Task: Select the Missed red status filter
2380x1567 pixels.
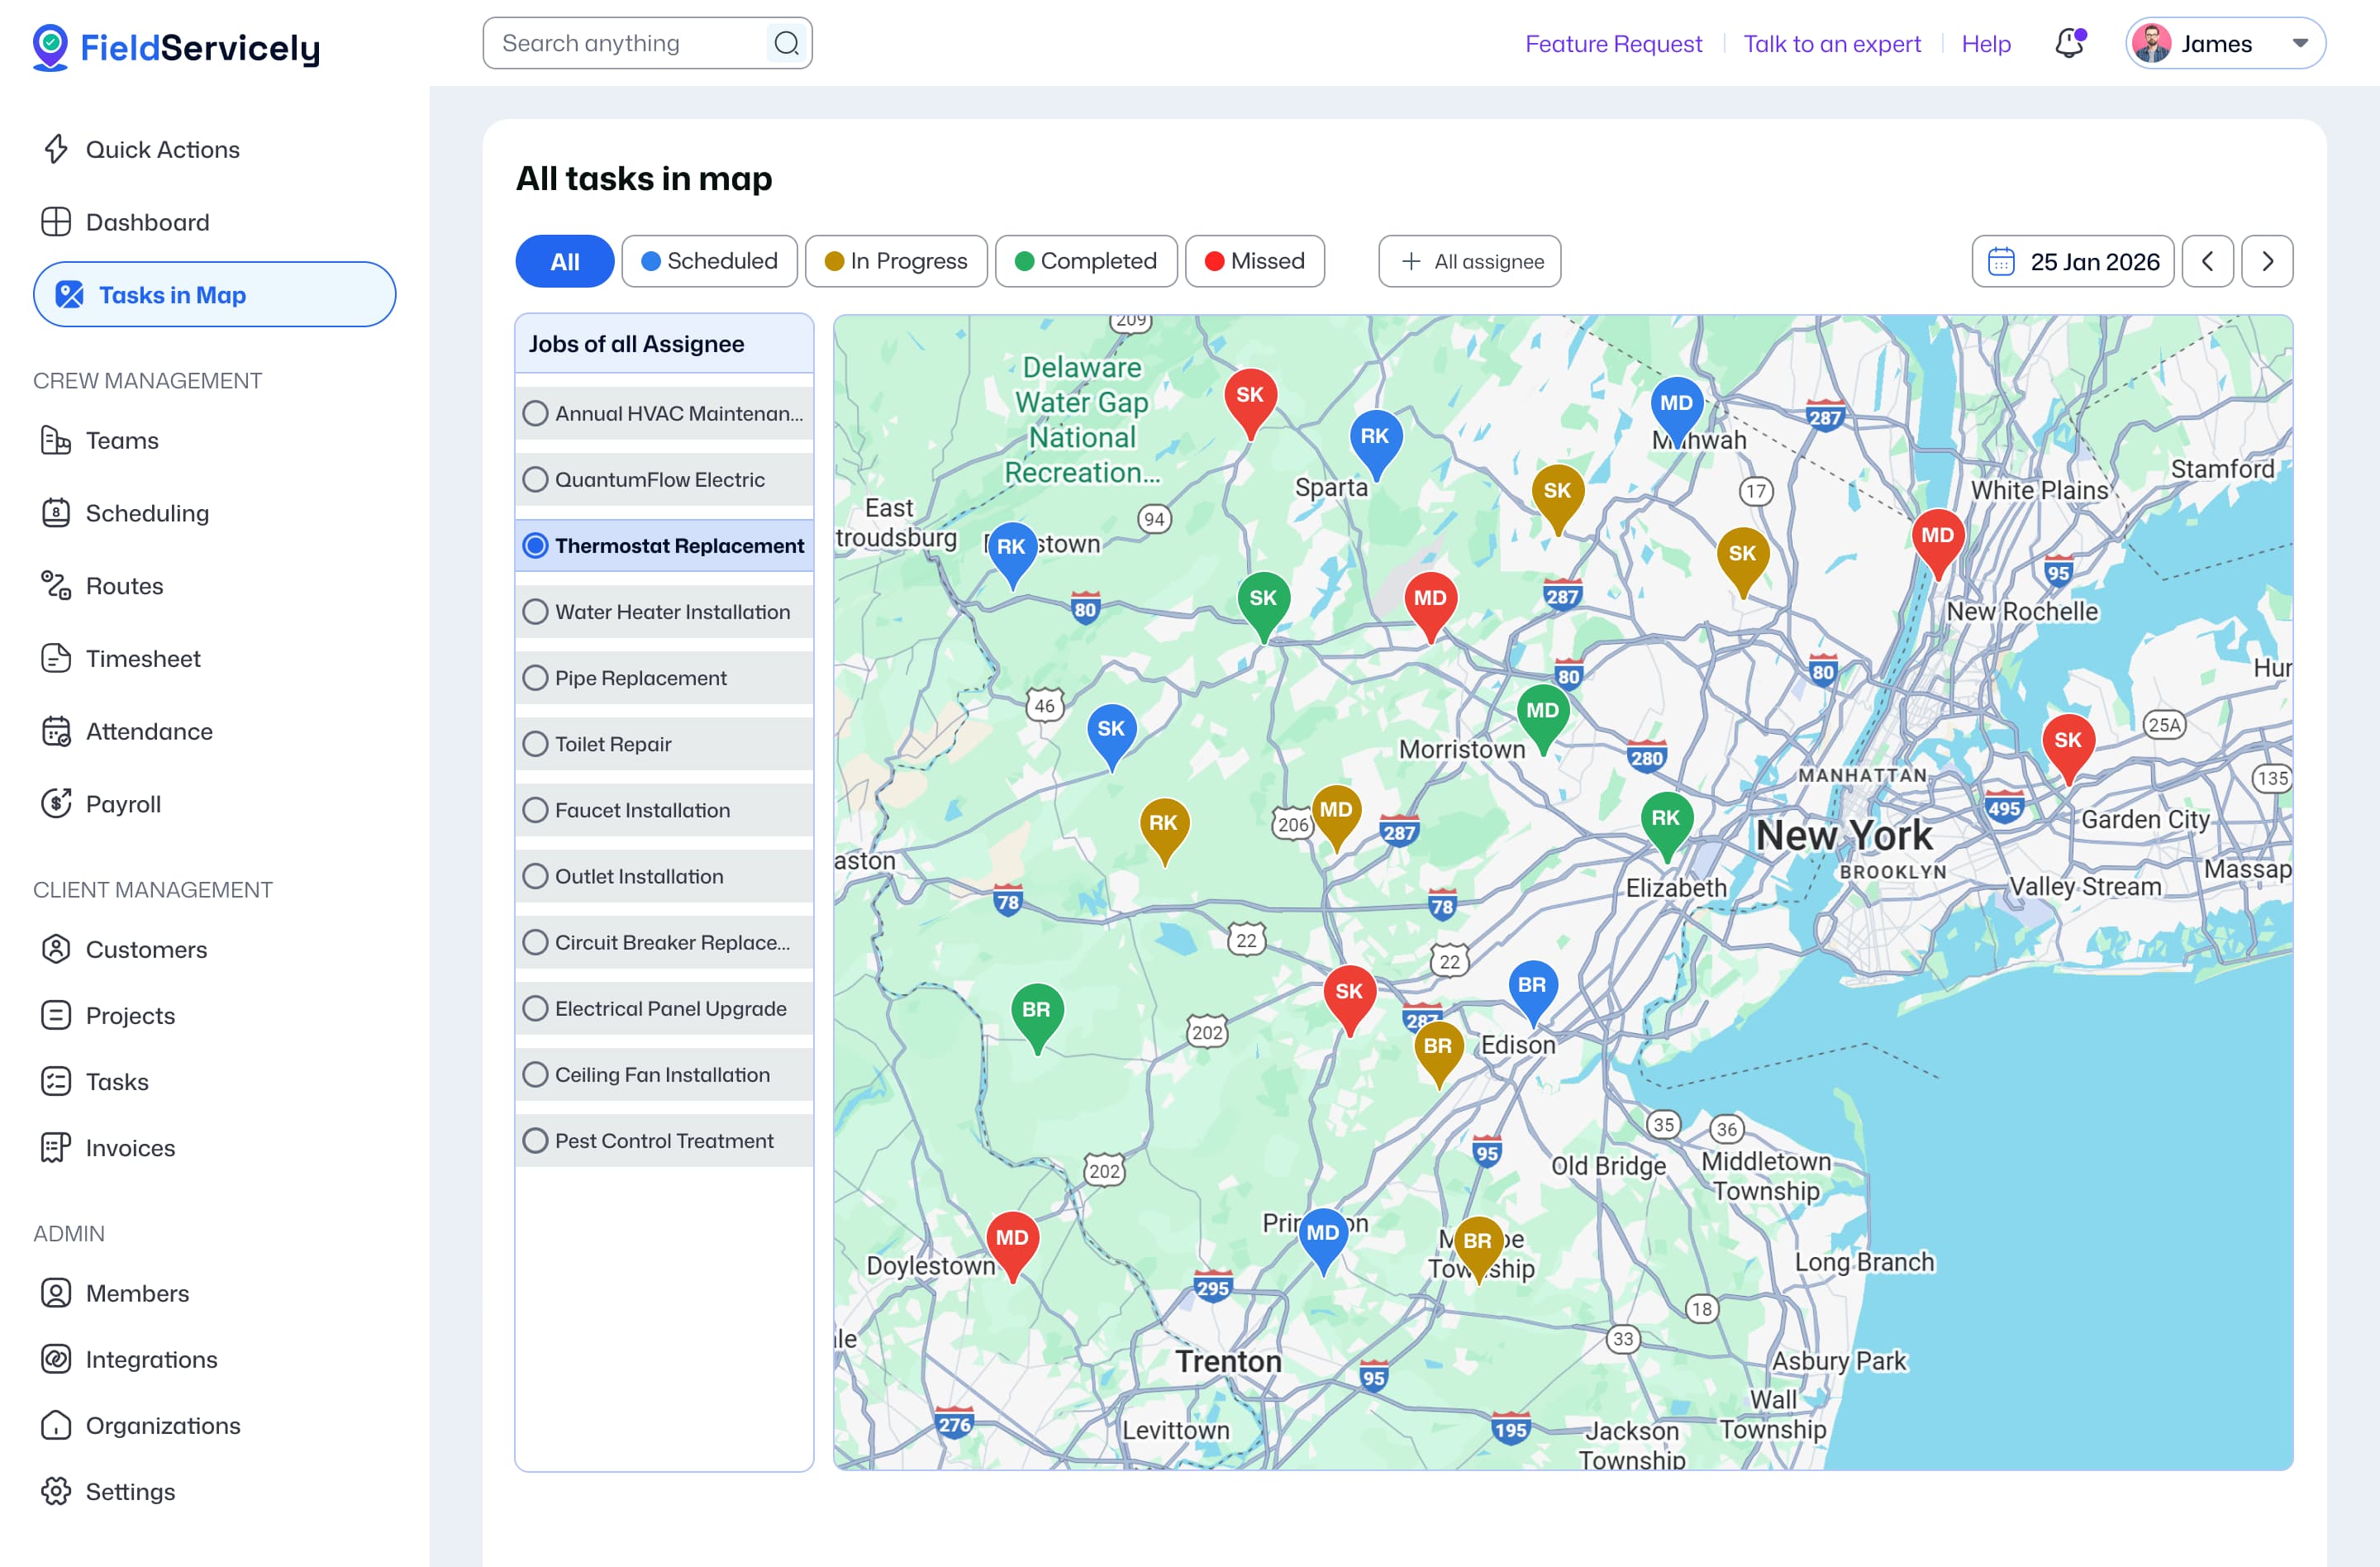Action: coord(1254,262)
